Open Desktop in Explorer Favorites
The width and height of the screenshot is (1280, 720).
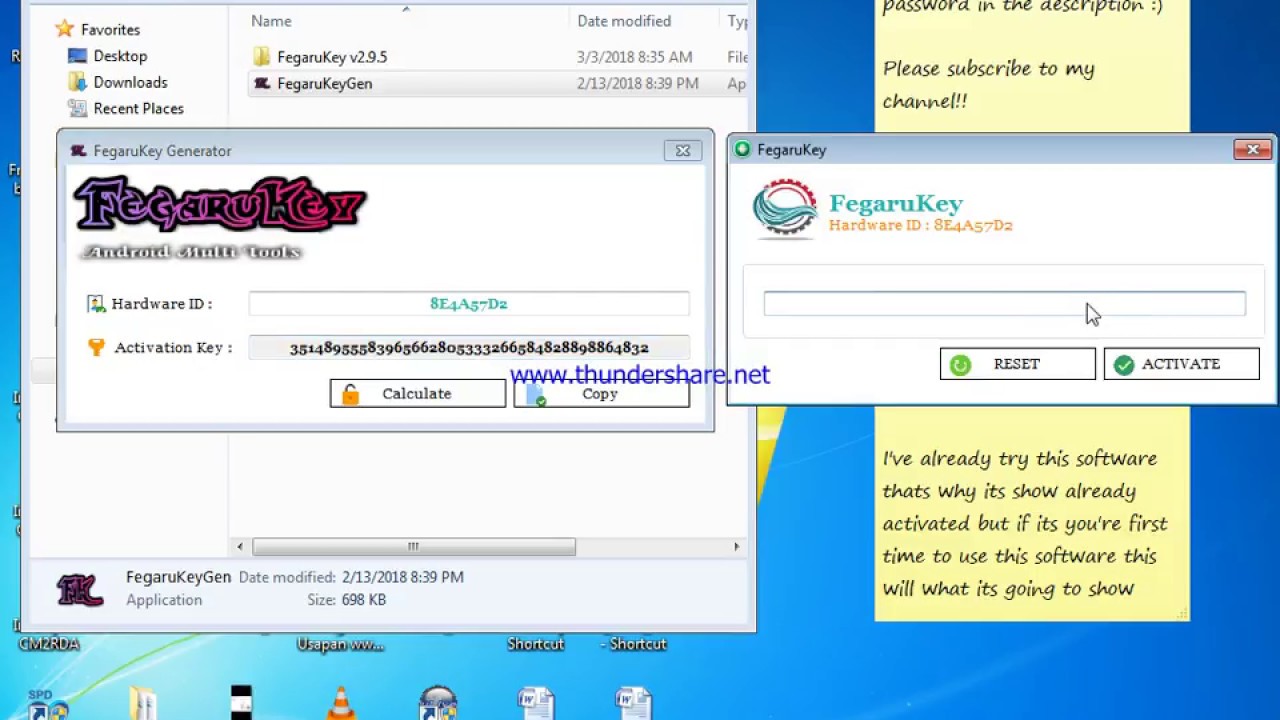120,56
